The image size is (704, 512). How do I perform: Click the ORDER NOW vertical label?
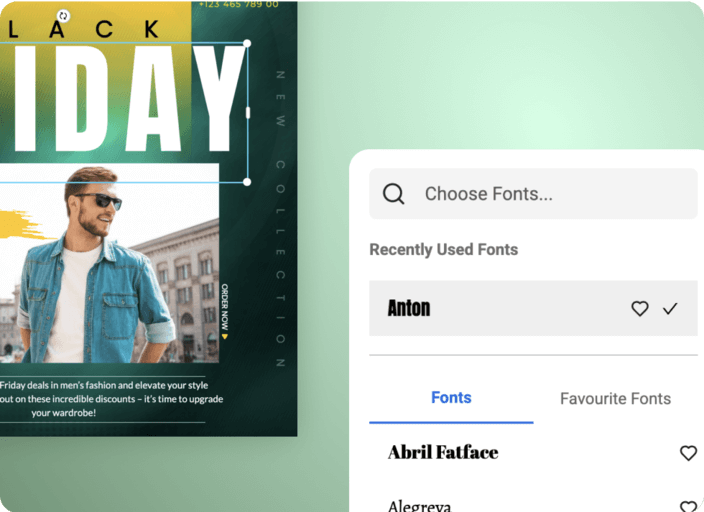pyautogui.click(x=224, y=311)
